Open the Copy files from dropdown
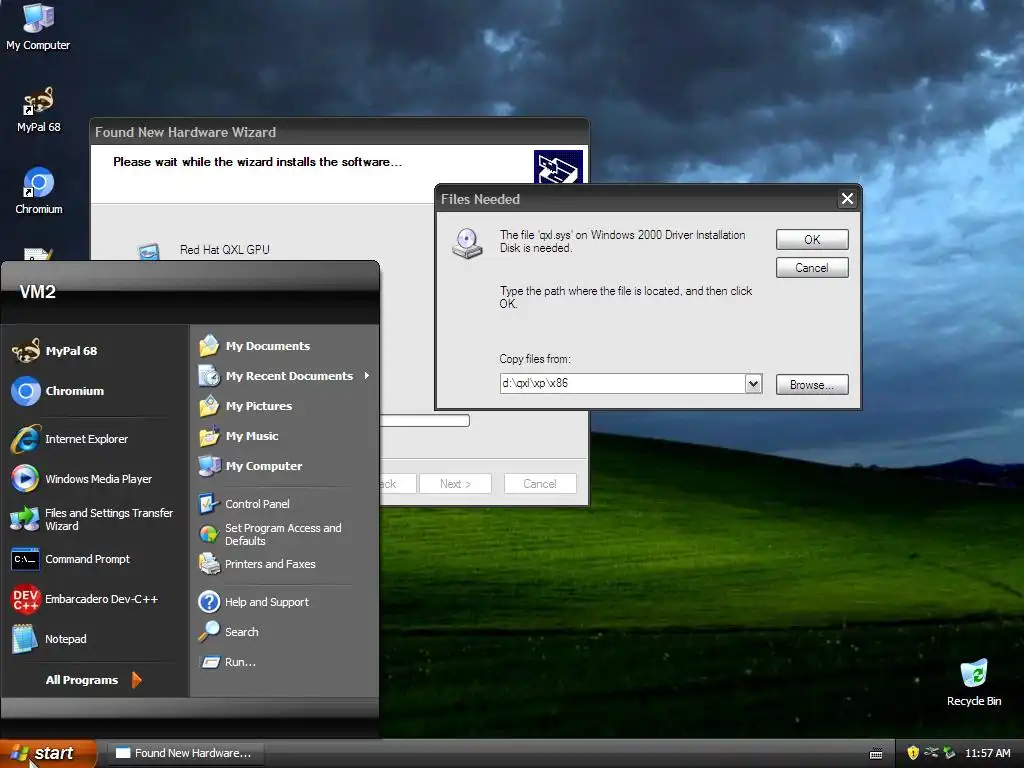The height and width of the screenshot is (768, 1024). pyautogui.click(x=753, y=383)
